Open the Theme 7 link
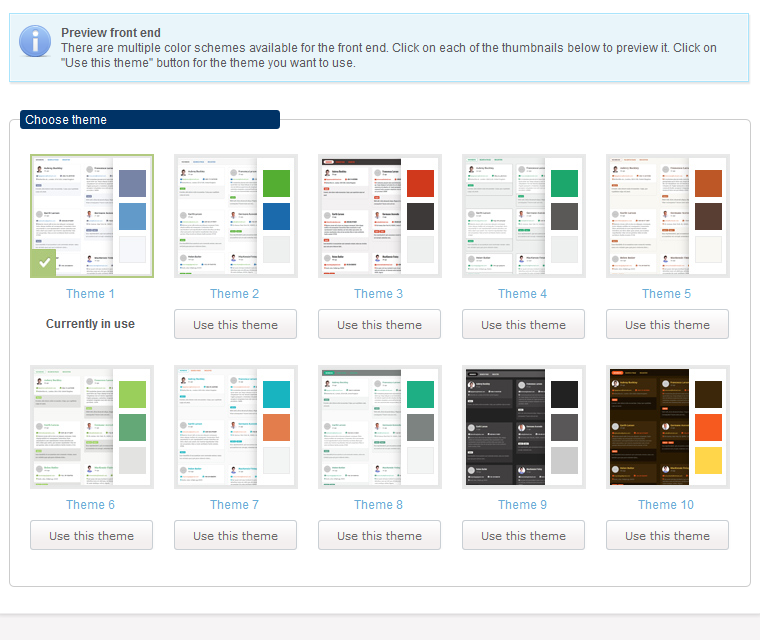 click(x=235, y=505)
